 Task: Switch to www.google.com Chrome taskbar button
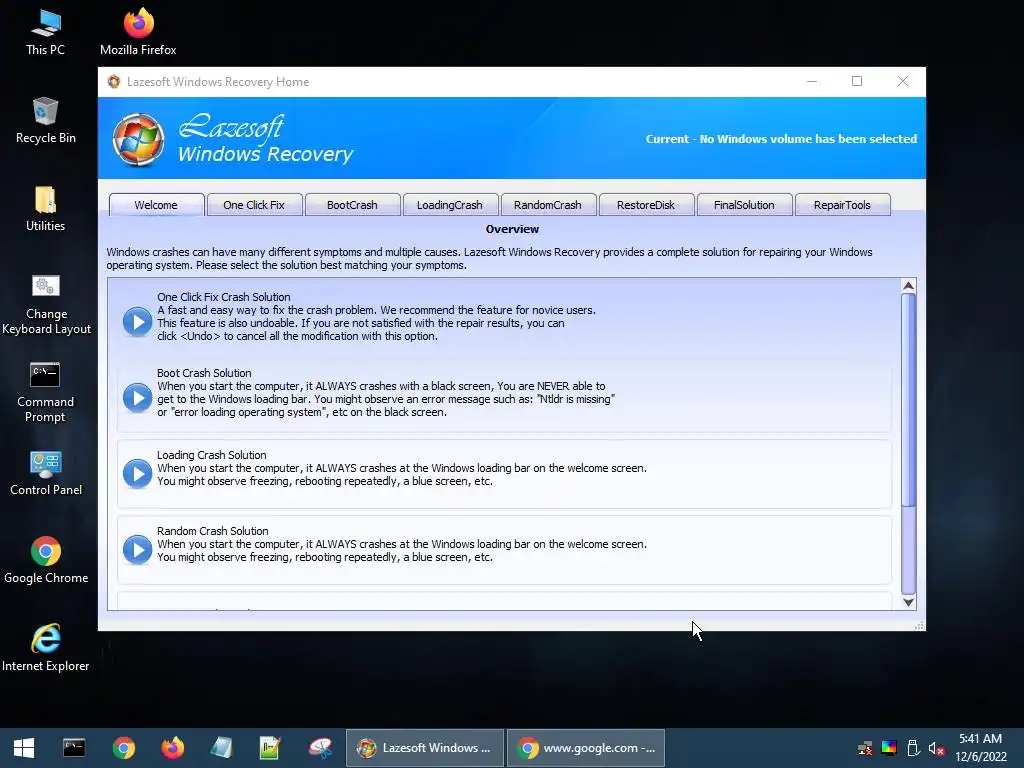[x=586, y=748]
